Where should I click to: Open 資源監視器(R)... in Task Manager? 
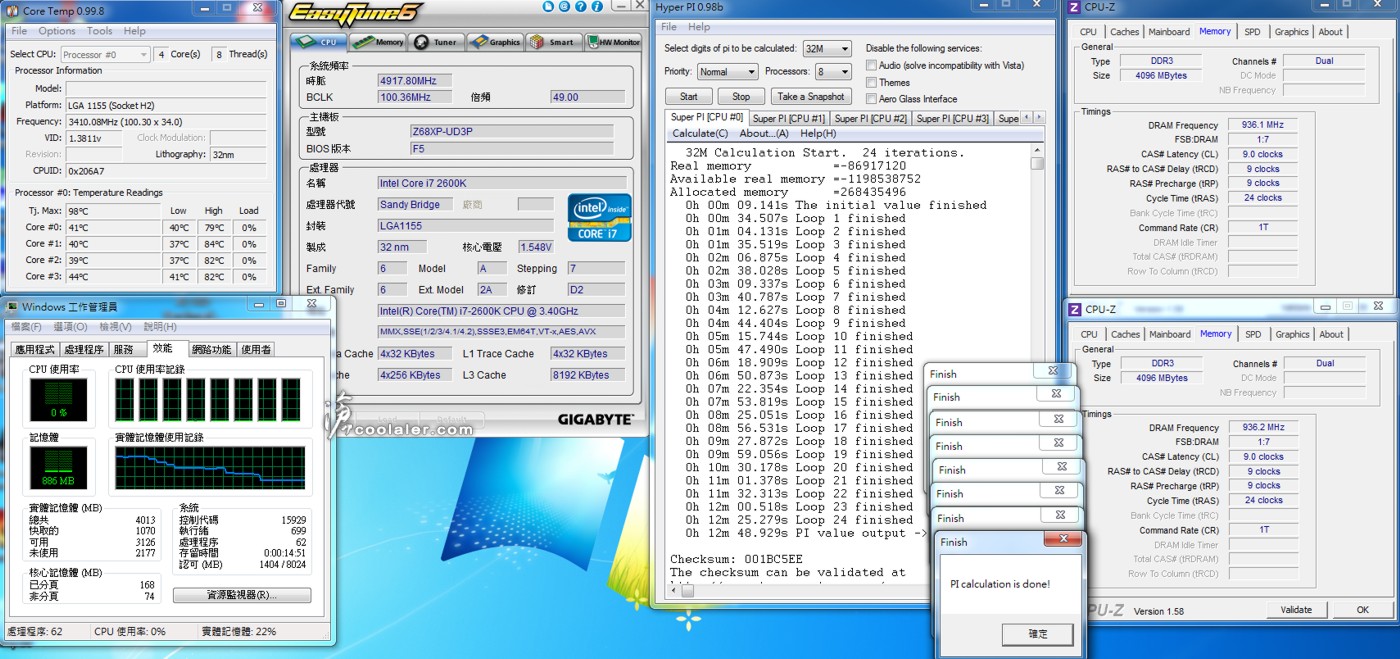click(x=242, y=595)
